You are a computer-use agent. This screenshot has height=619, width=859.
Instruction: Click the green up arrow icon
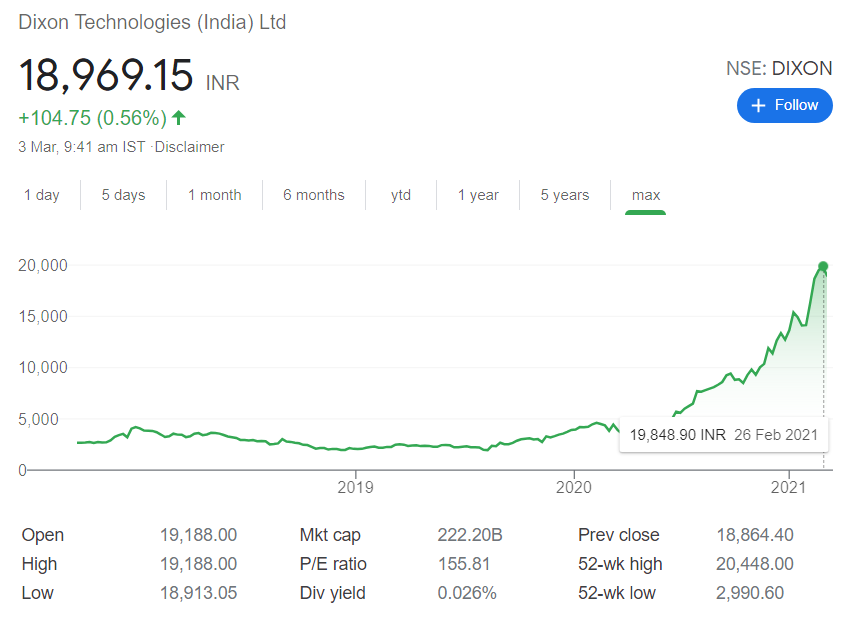(179, 117)
